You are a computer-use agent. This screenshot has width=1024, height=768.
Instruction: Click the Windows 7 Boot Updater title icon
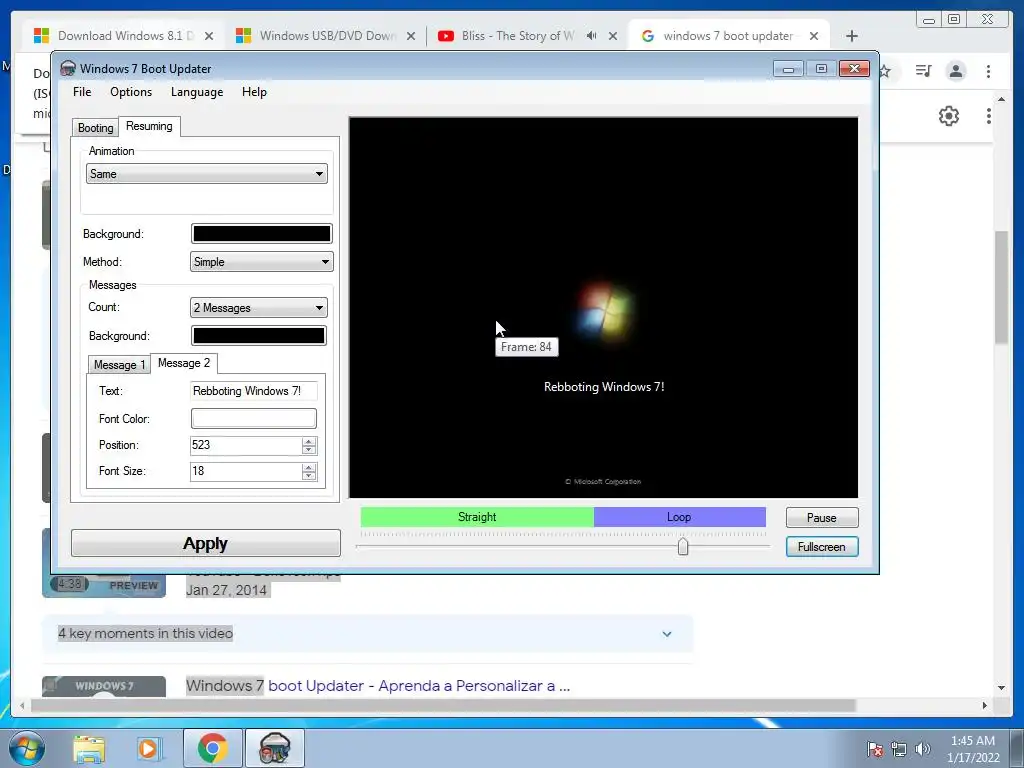(68, 69)
